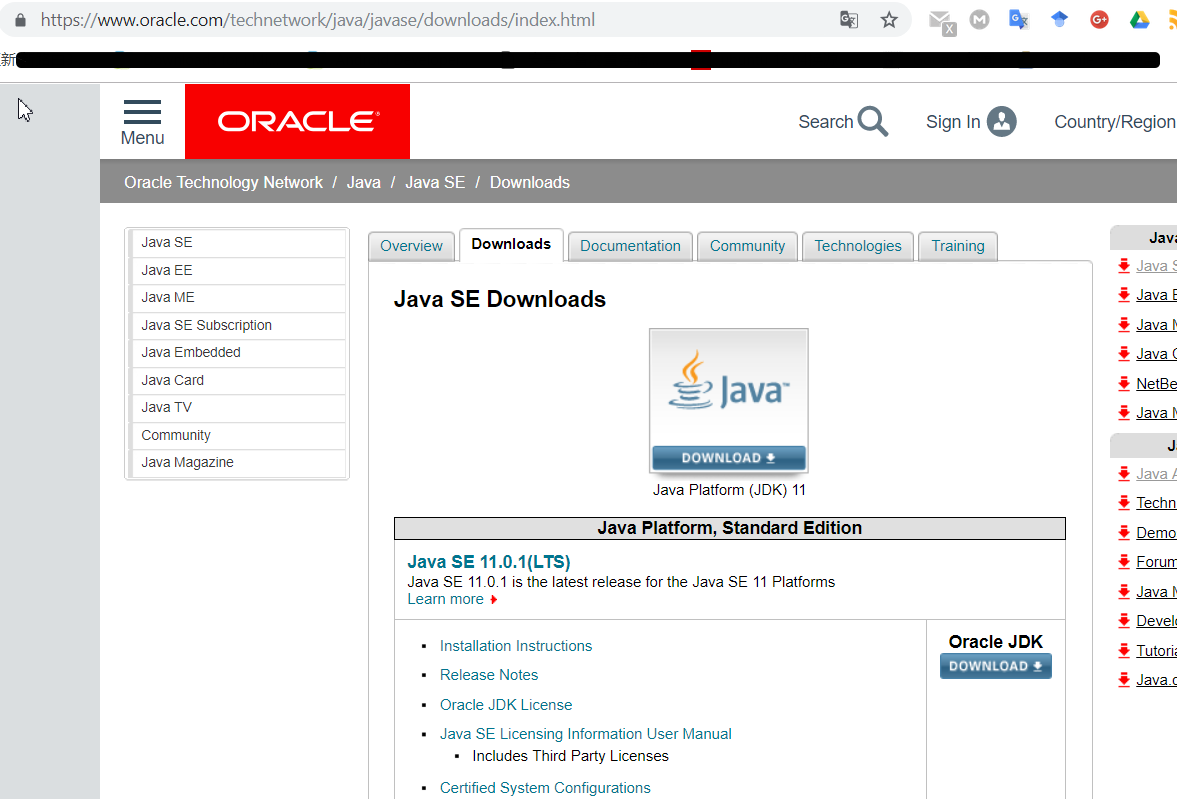Click red download icon beside Techn link
The image size is (1177, 799).
point(1124,502)
